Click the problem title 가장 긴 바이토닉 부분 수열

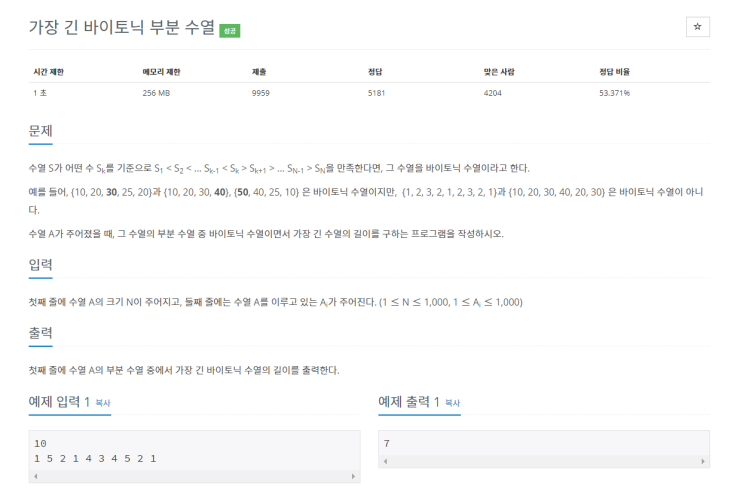click(x=122, y=27)
